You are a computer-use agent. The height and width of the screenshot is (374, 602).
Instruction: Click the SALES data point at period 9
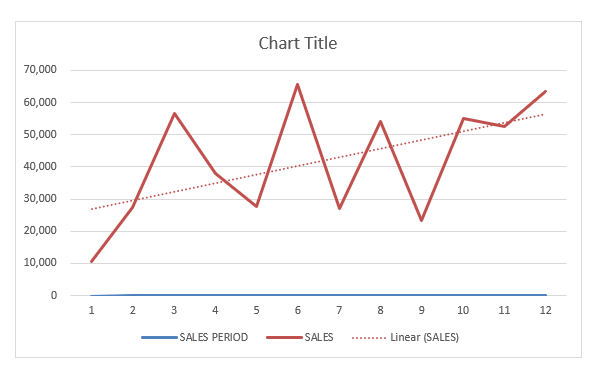422,220
